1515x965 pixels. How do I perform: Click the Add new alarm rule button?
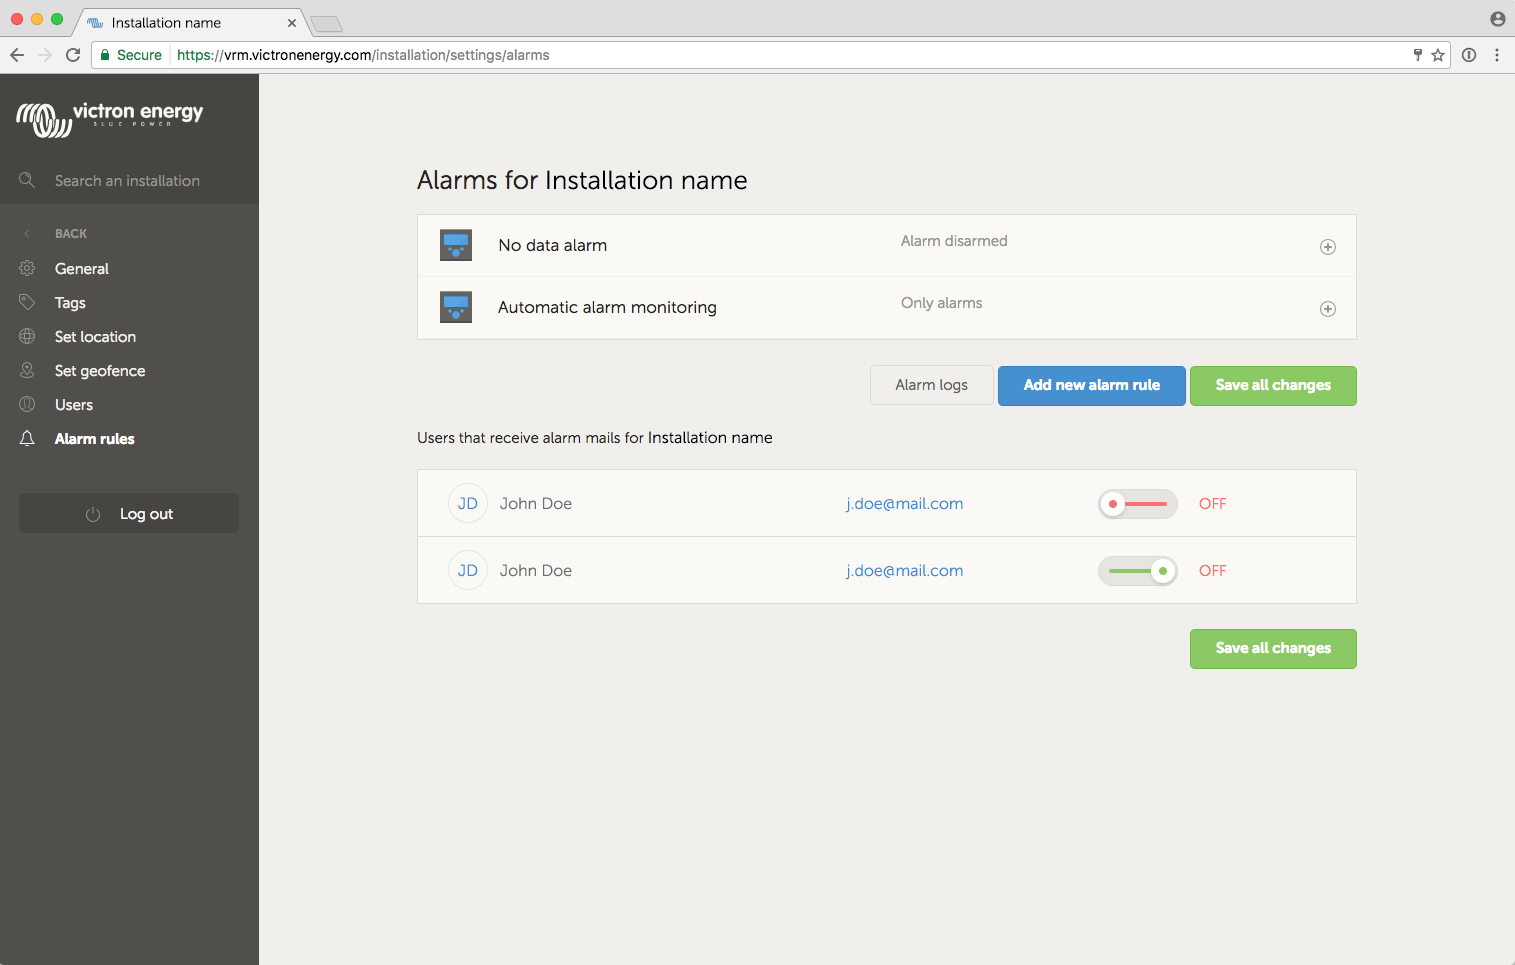point(1091,386)
